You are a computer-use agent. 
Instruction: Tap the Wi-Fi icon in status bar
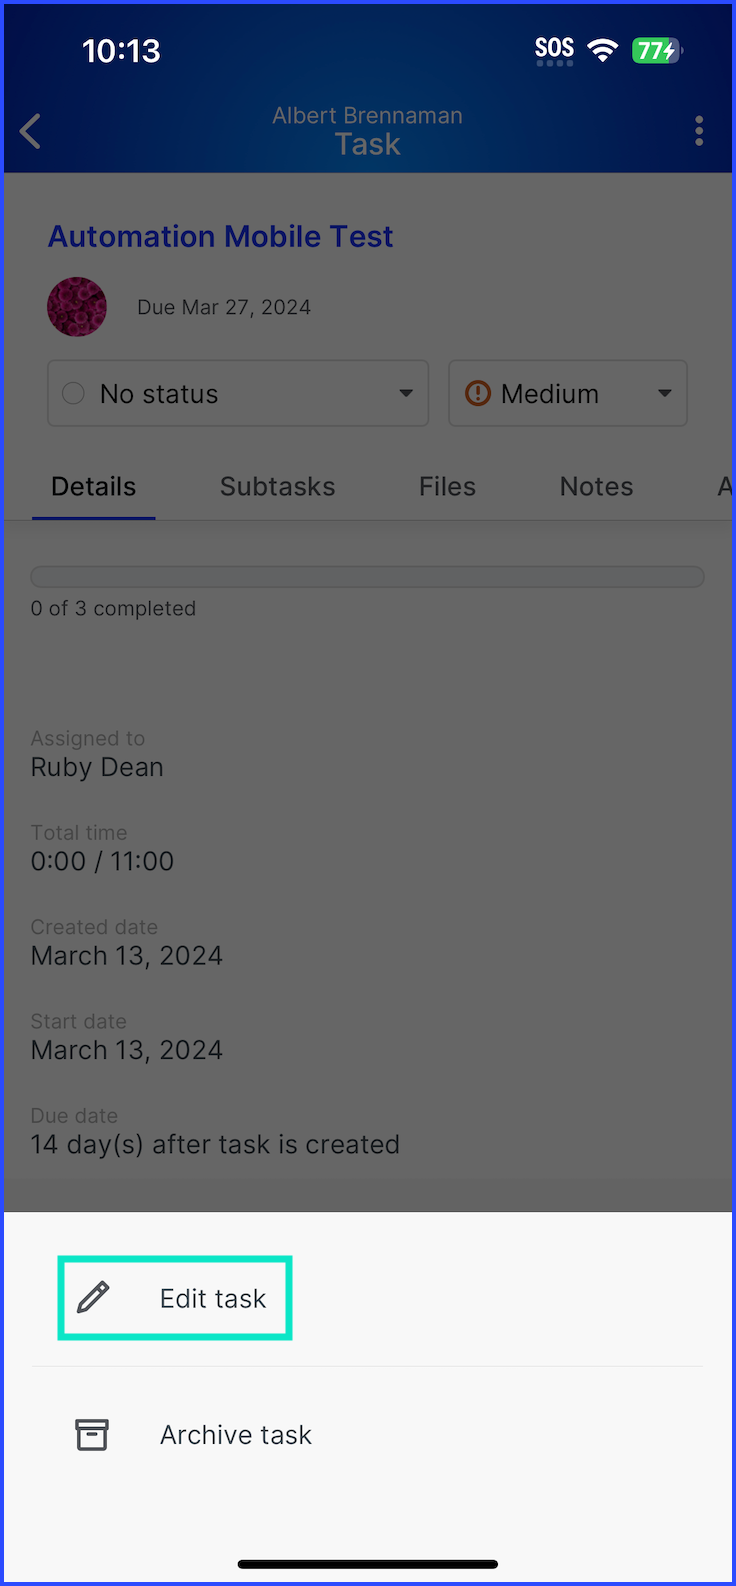click(x=602, y=50)
